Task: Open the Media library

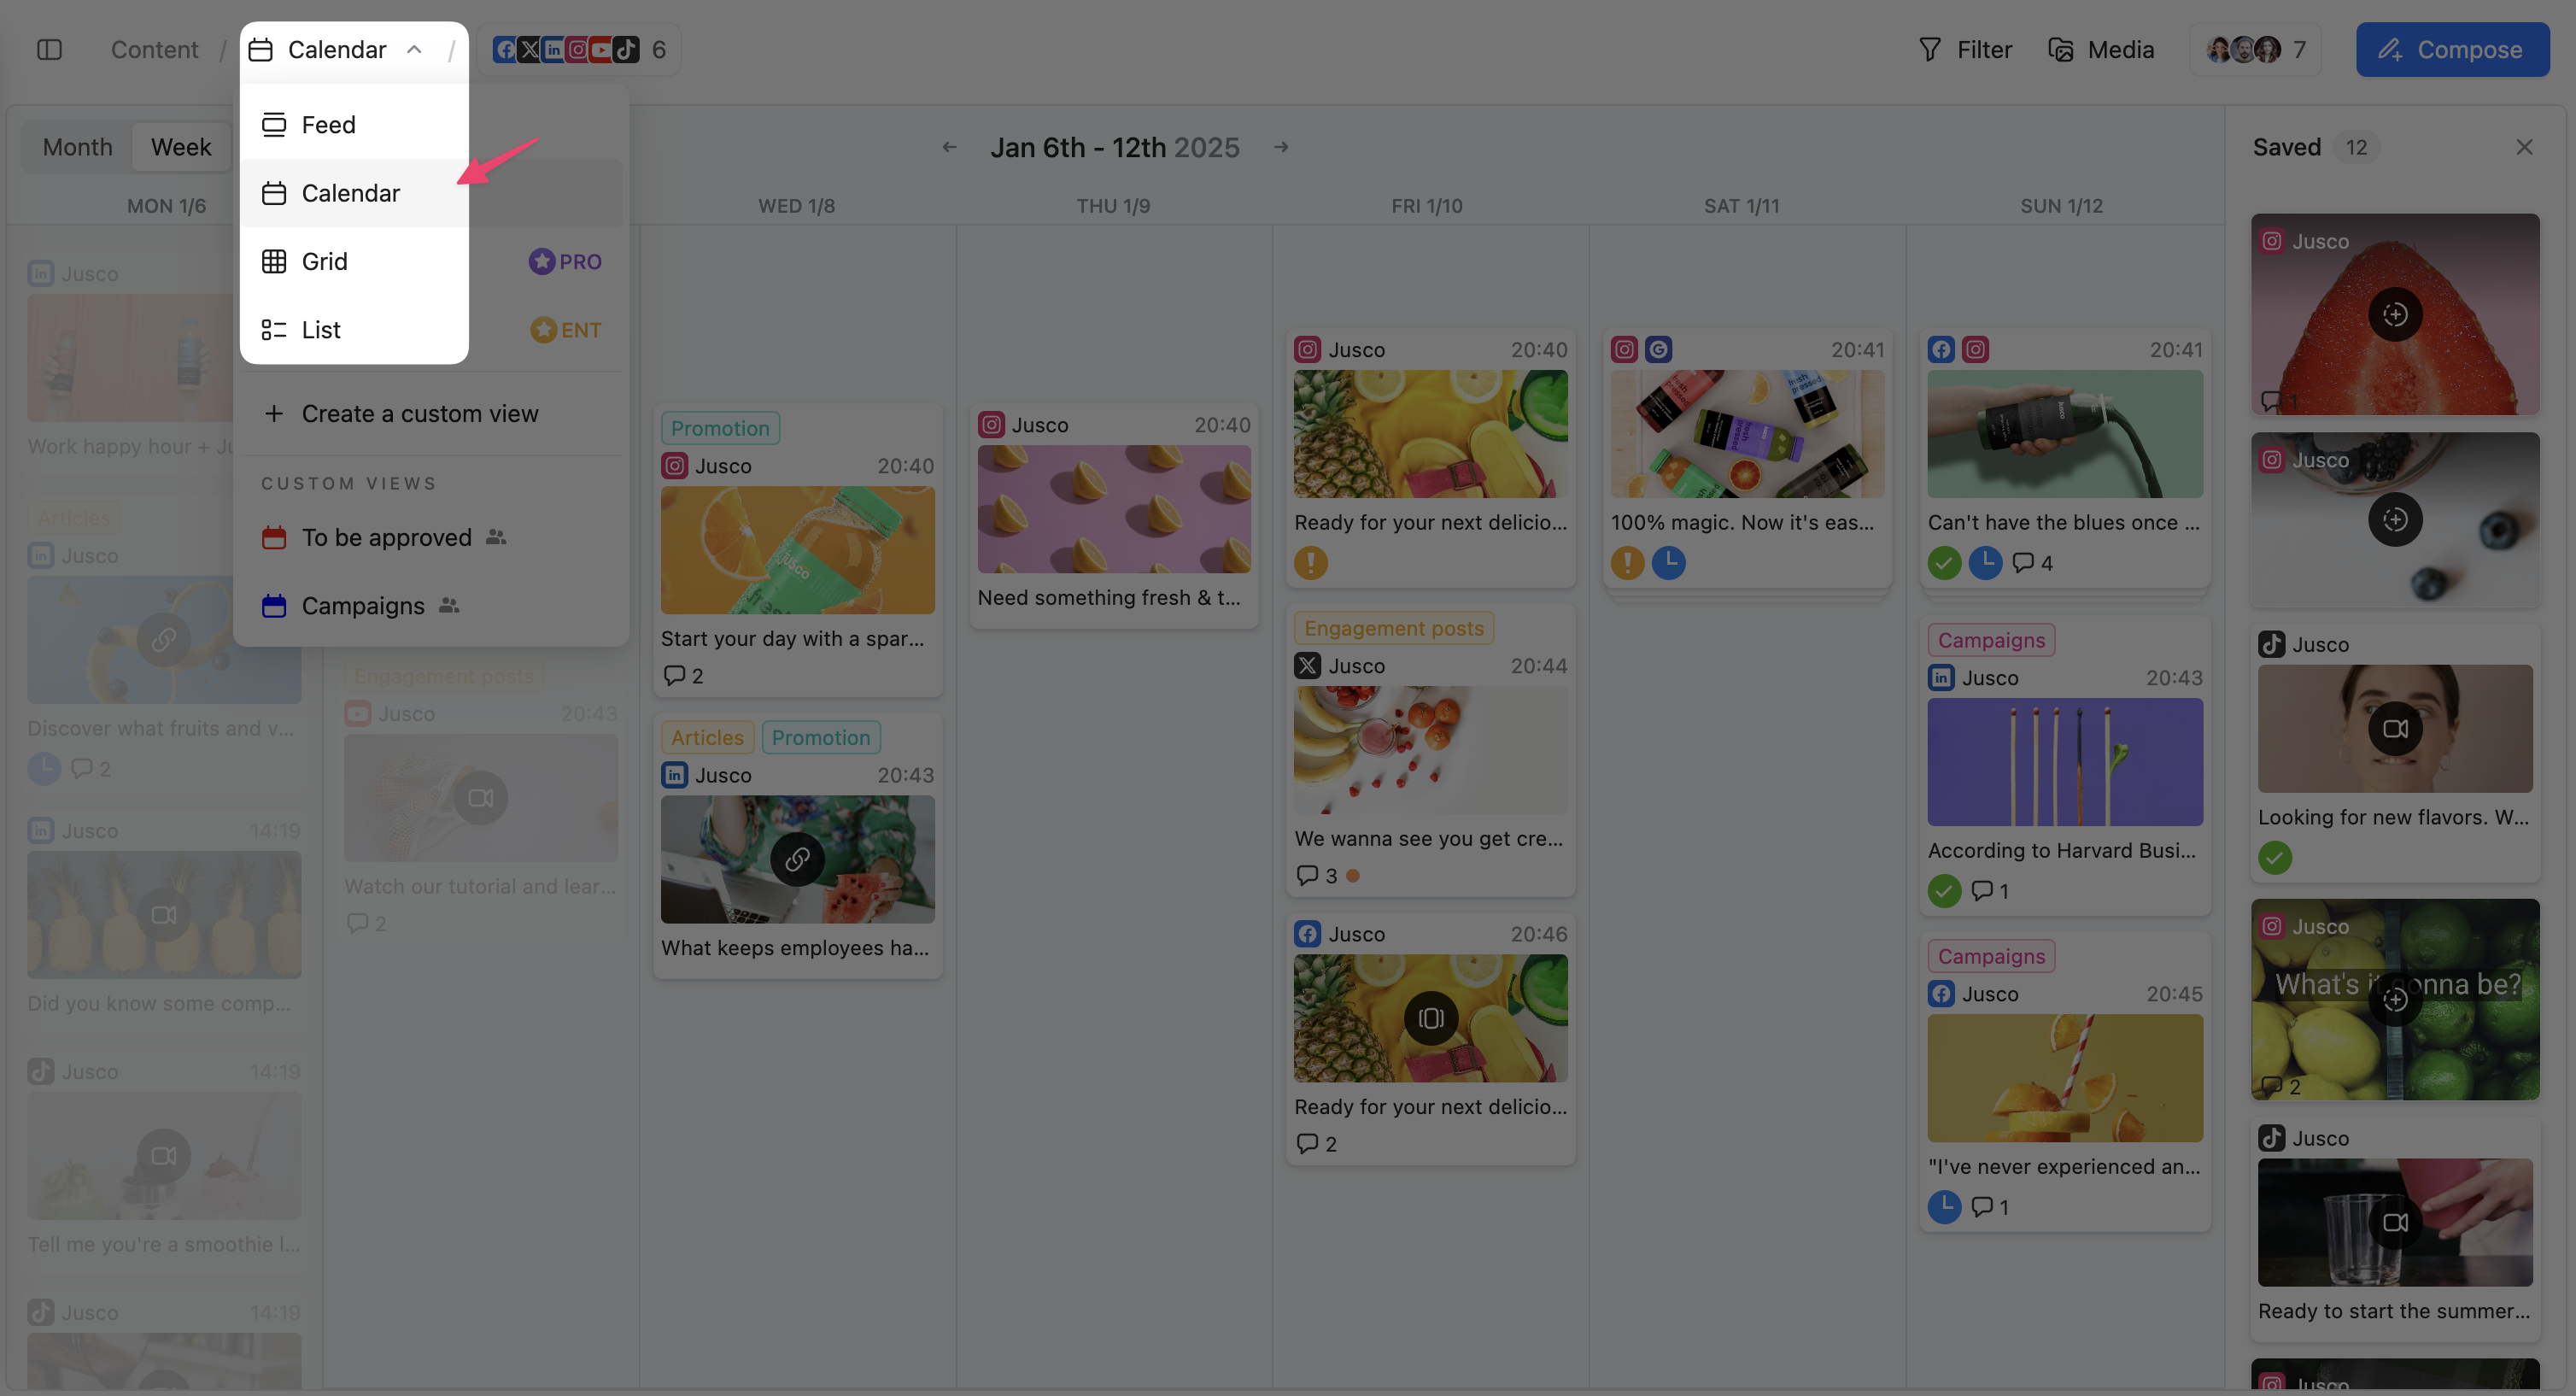Action: 2101,49
